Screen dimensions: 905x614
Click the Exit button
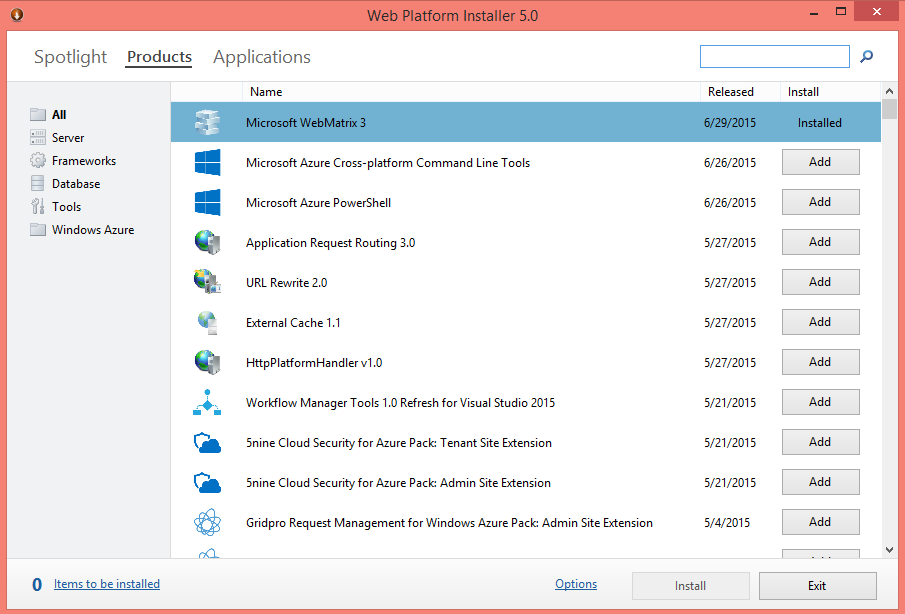(817, 586)
